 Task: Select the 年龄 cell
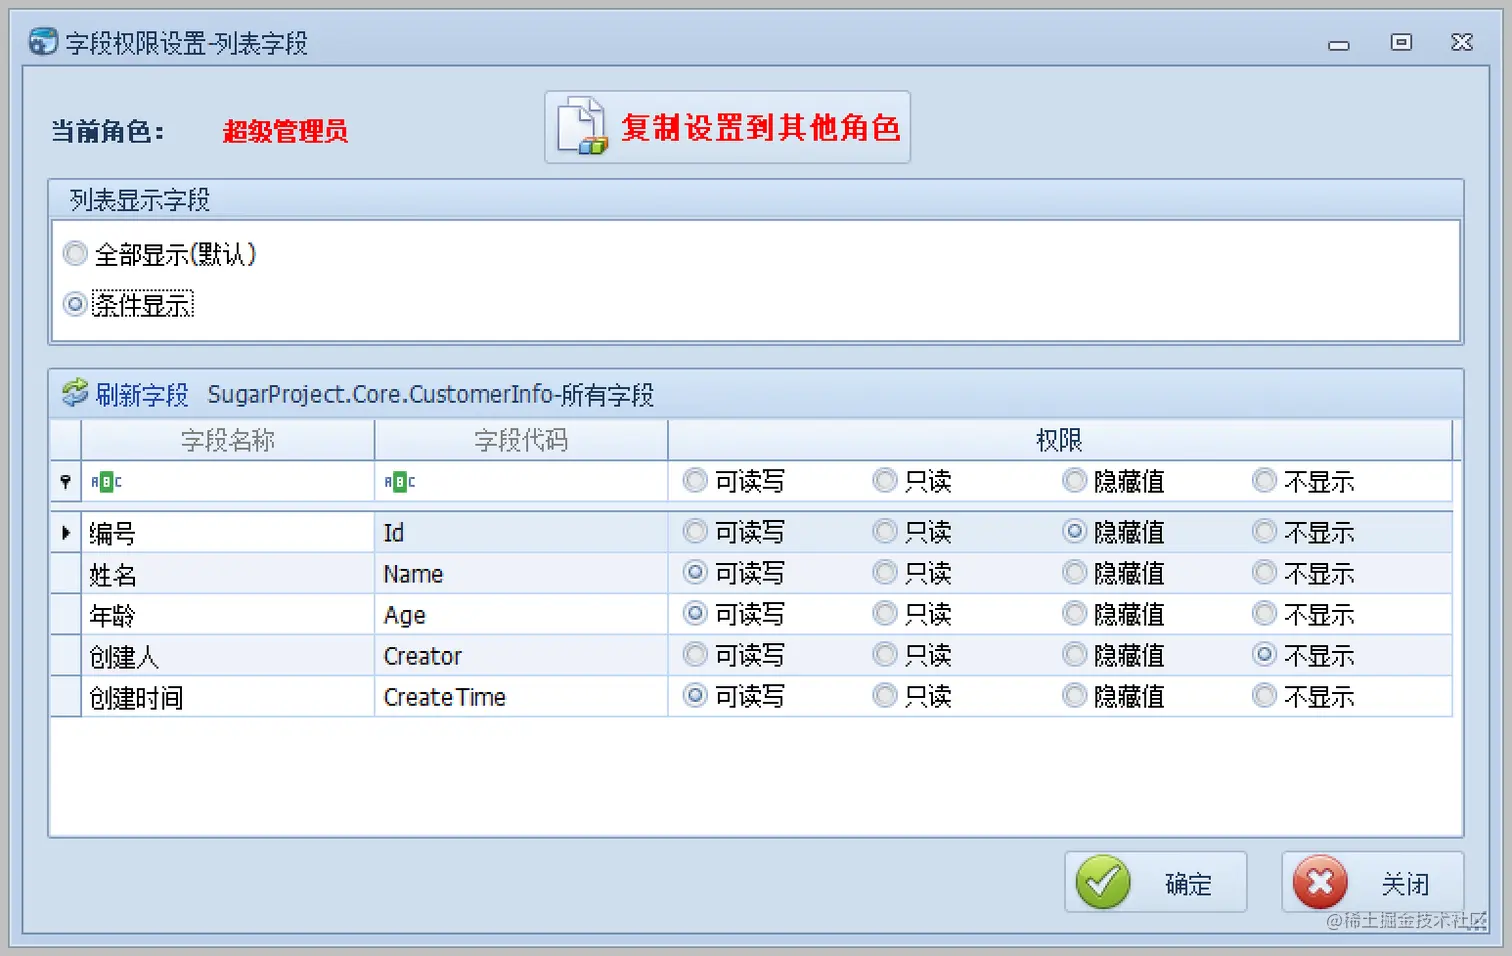coord(228,614)
